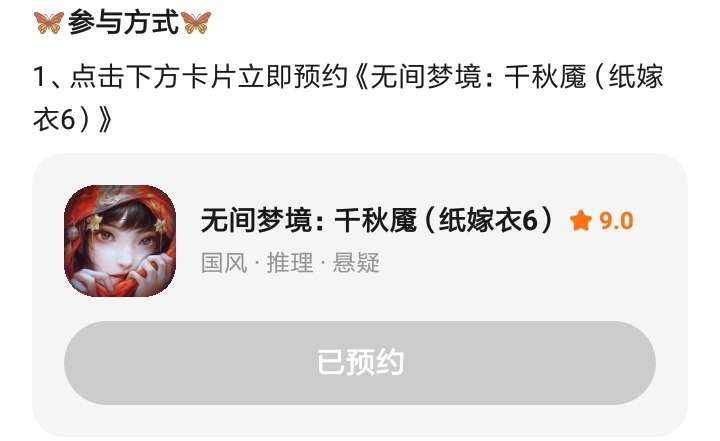This screenshot has width=720, height=441.
Task: Open the 推理 genre tag
Action: click(x=290, y=263)
